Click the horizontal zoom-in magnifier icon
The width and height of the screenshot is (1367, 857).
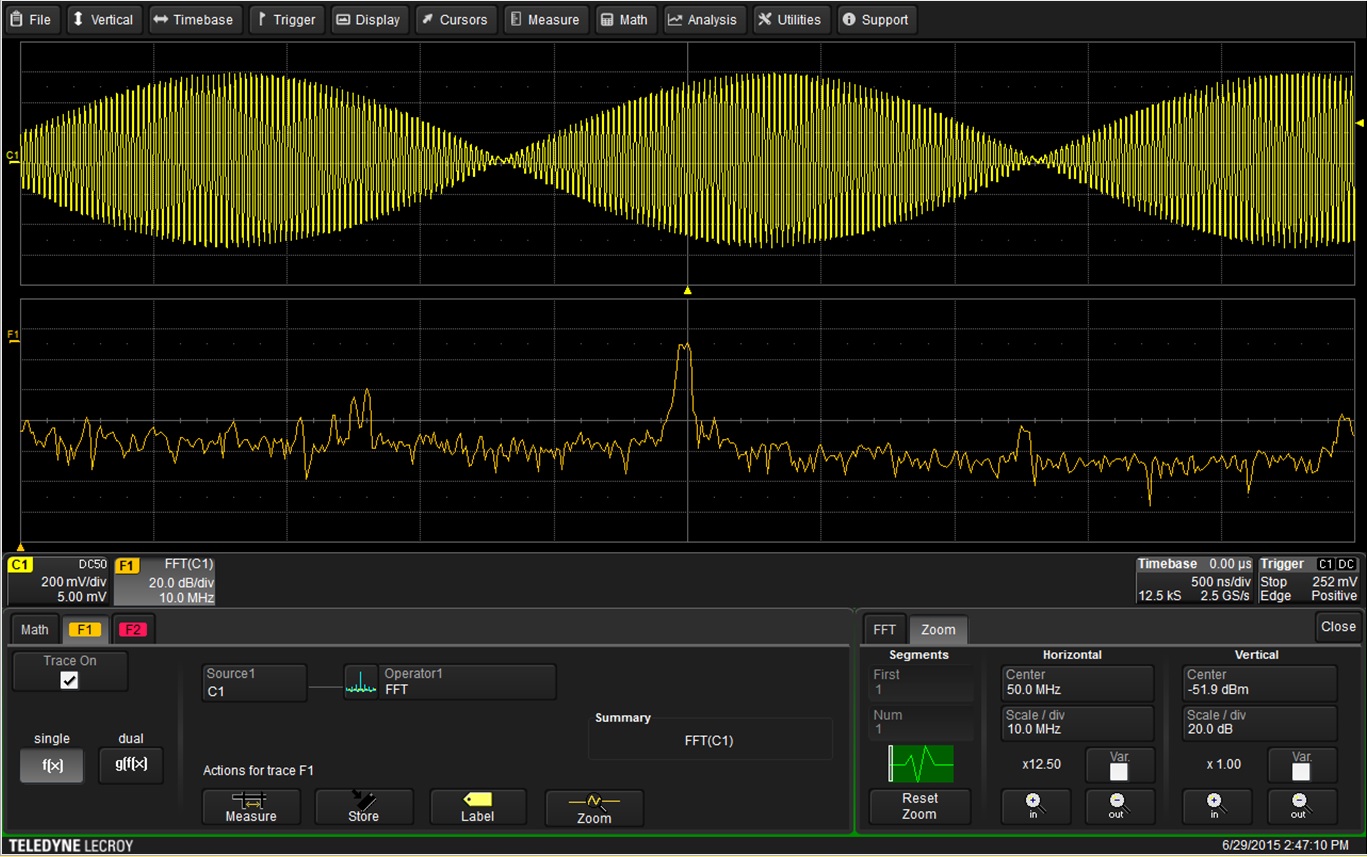pyautogui.click(x=1035, y=806)
